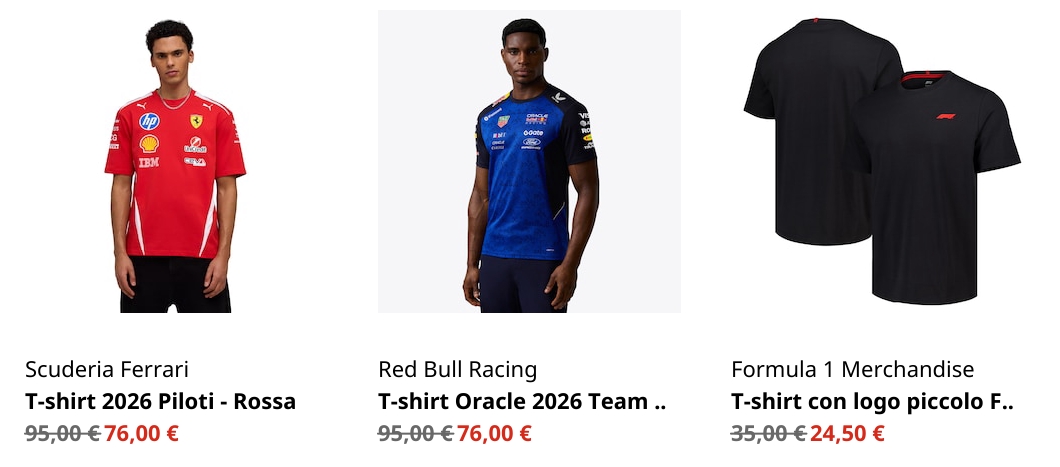The image size is (1060, 467).
Task: Click the red F1 logo on the black T-shirt
Action: coord(946,116)
